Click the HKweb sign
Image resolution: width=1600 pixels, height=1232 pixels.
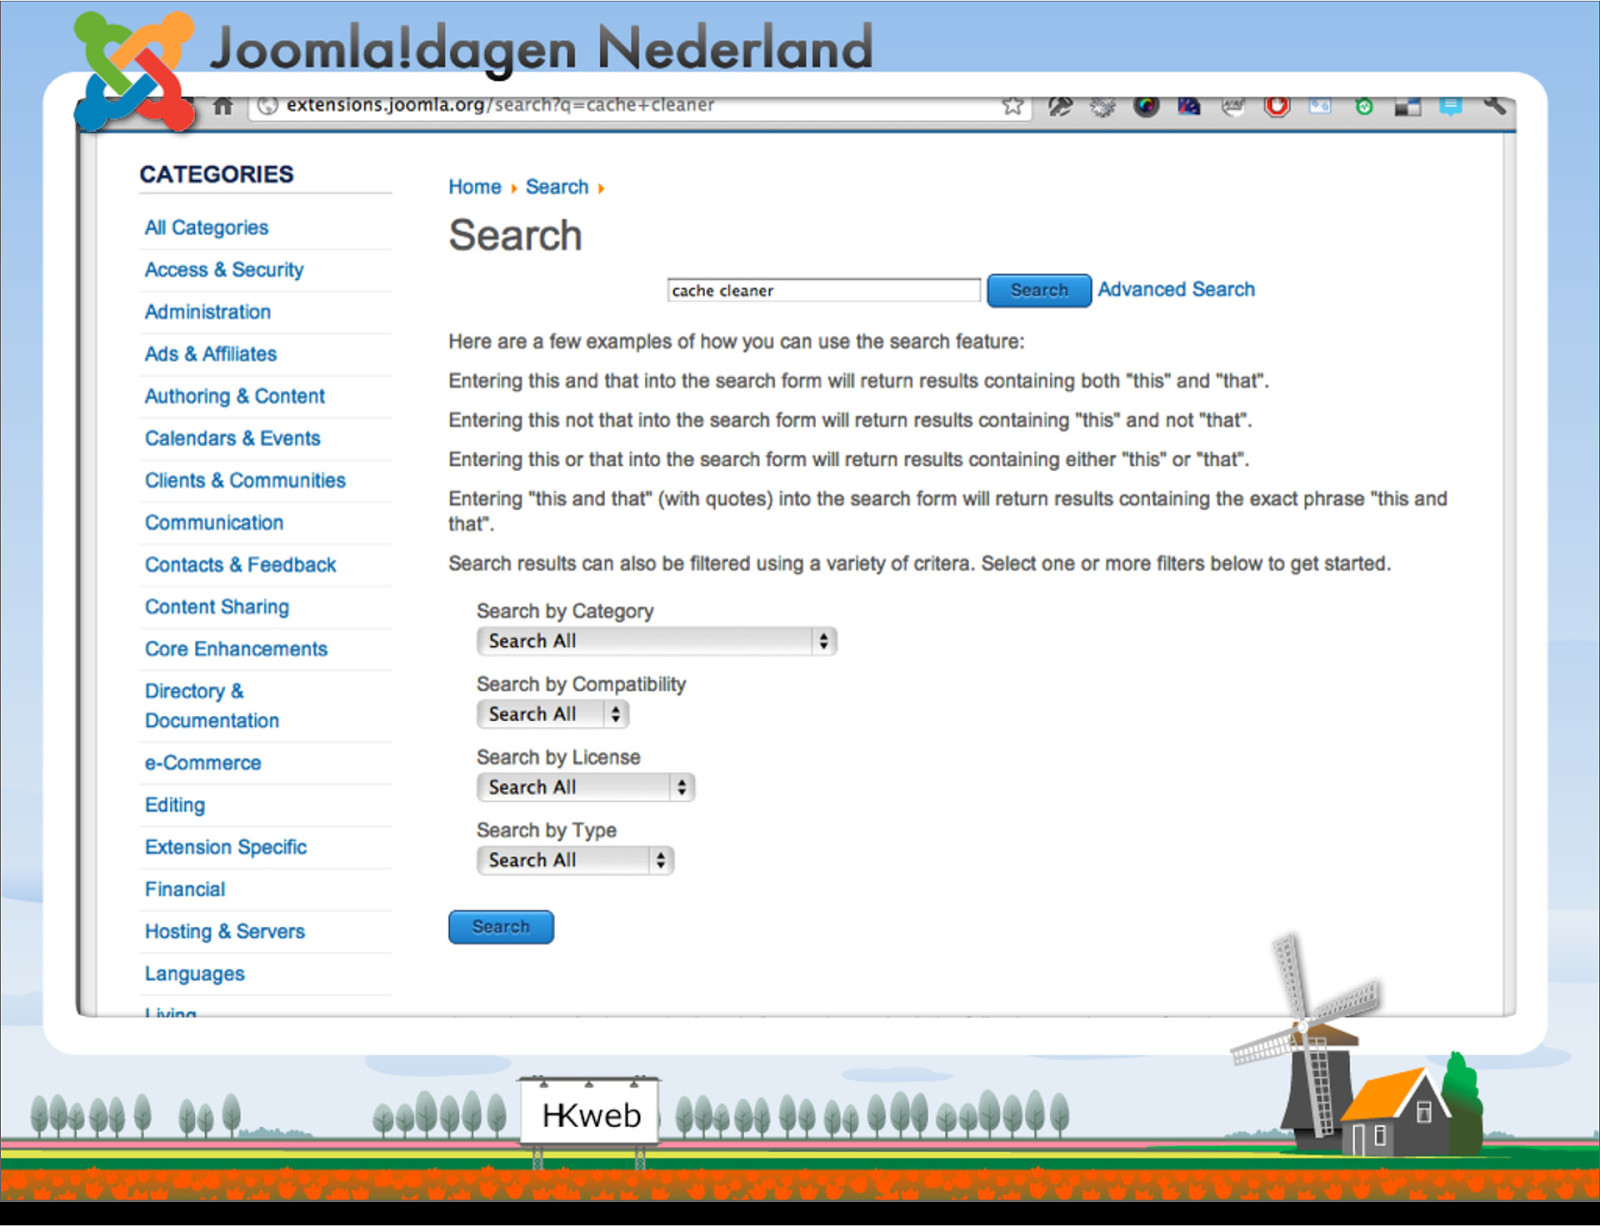click(x=590, y=1112)
